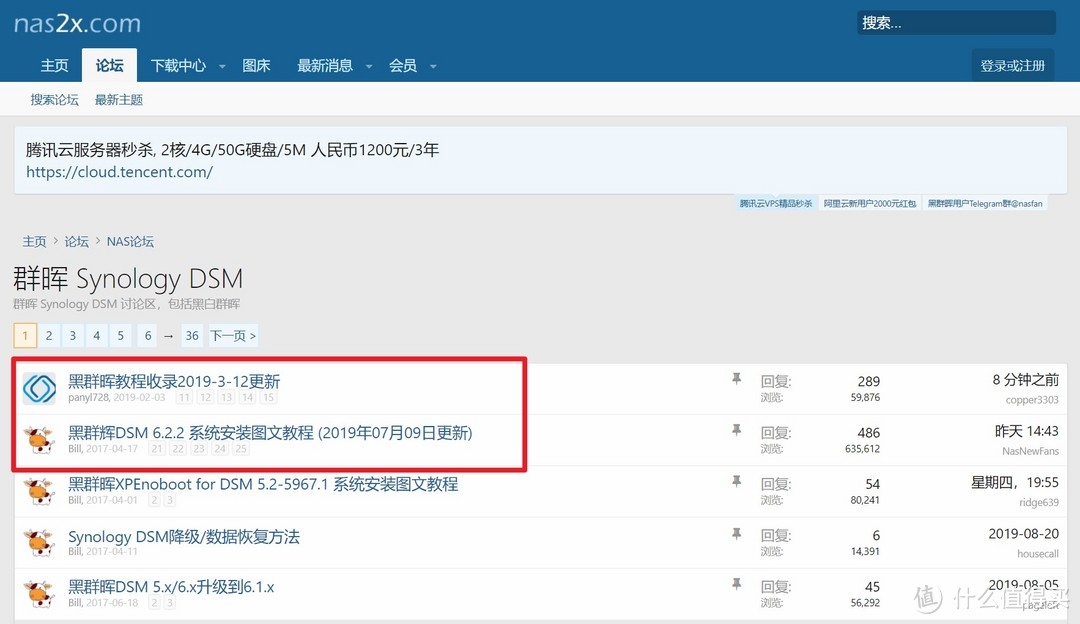Open thread 黑群晖XPEnoboot for DSM 5.2-5967.1 系统安装图文教程

[x=263, y=484]
